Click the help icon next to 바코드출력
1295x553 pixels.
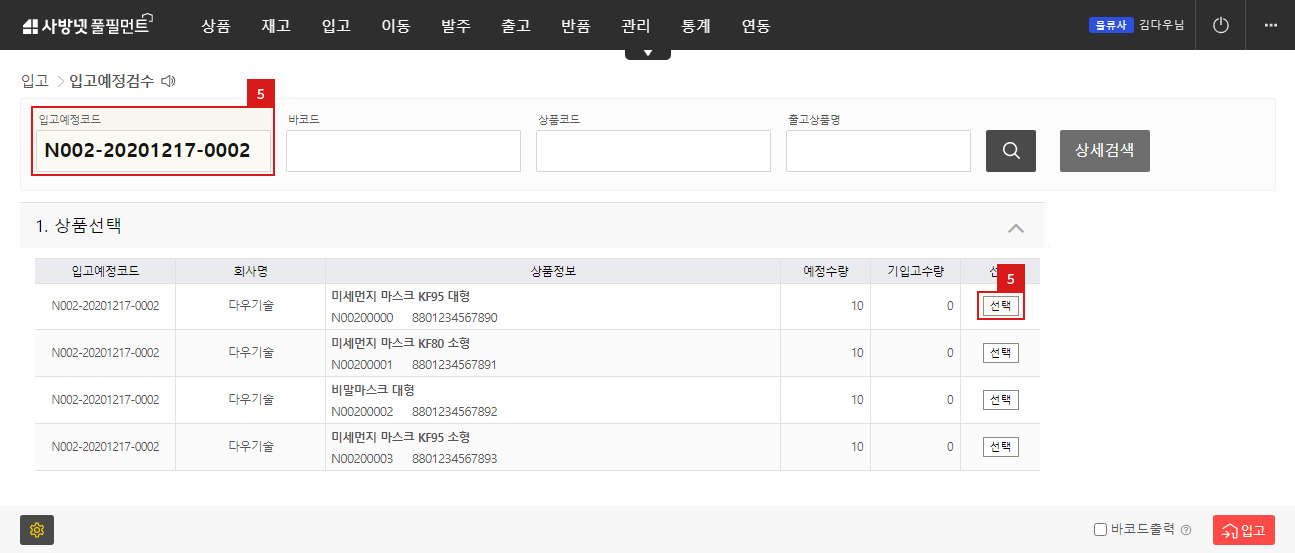(x=1186, y=530)
